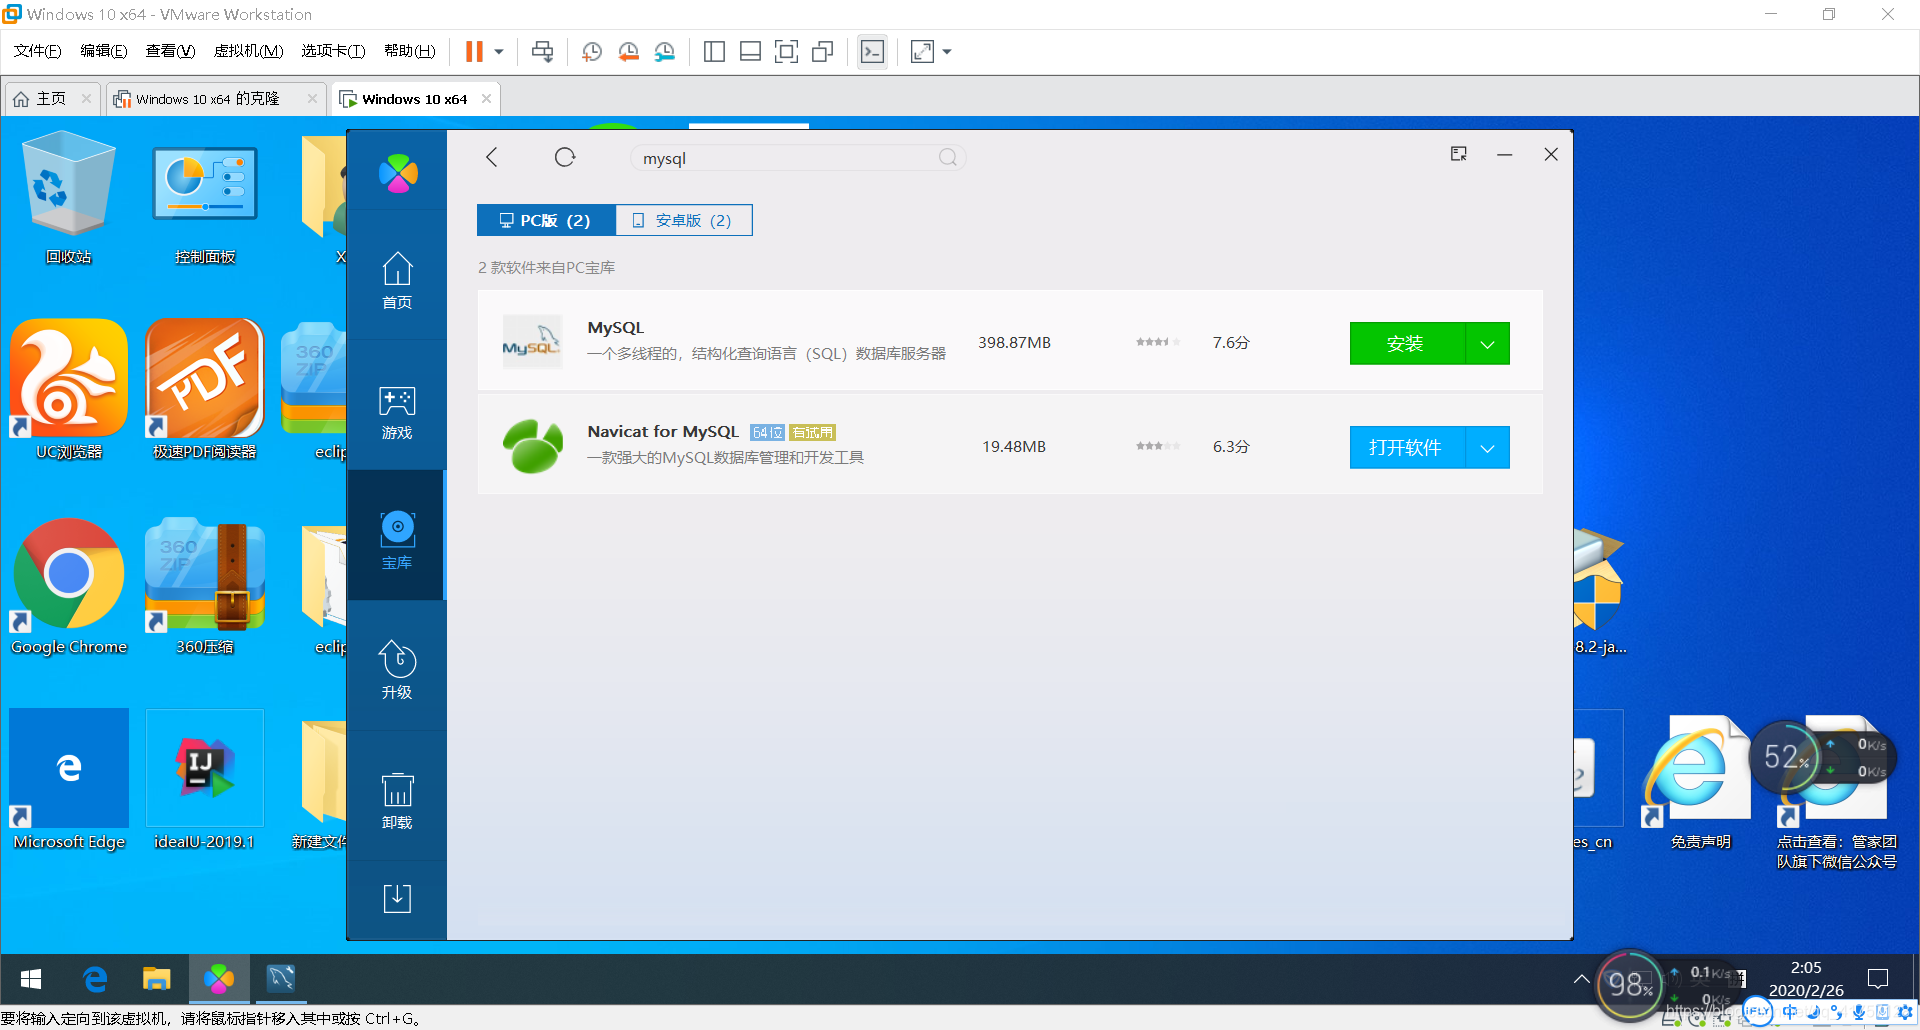Switch to 安卓版 (2) tab
This screenshot has height=1030, width=1920.
[683, 220]
